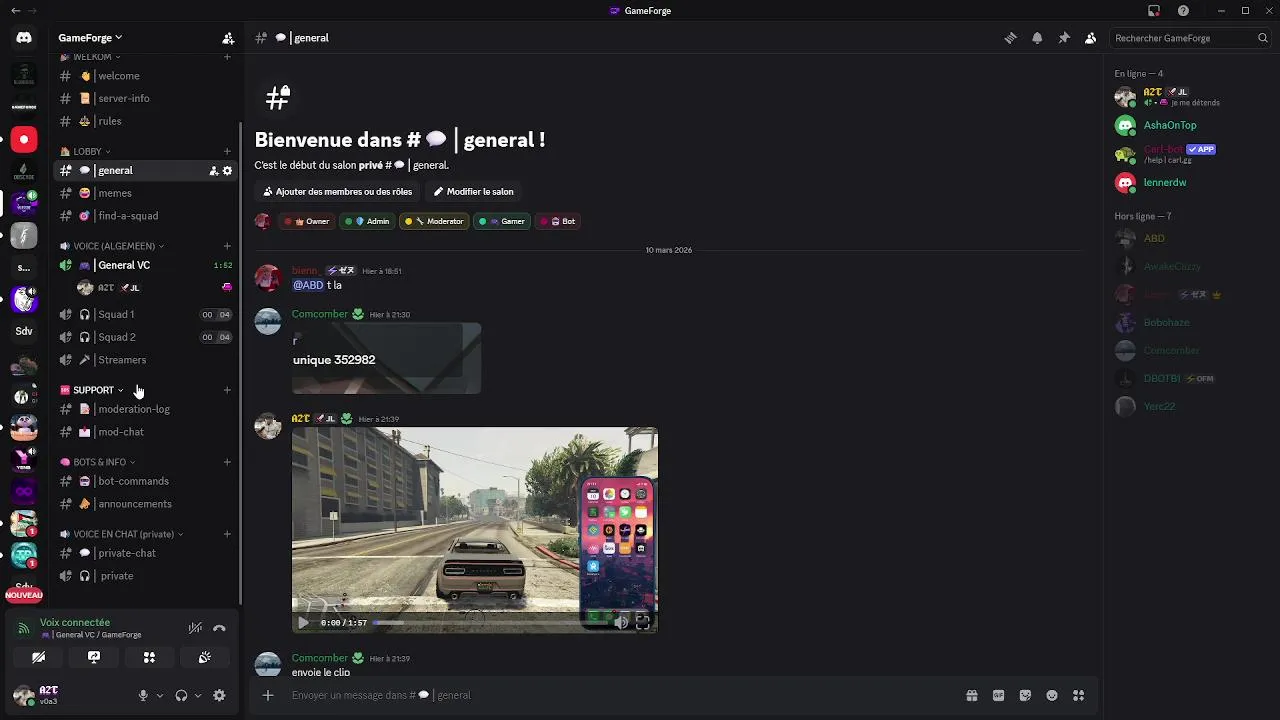Click the Moderator role chip
This screenshot has height=720, width=1280.
434,221
